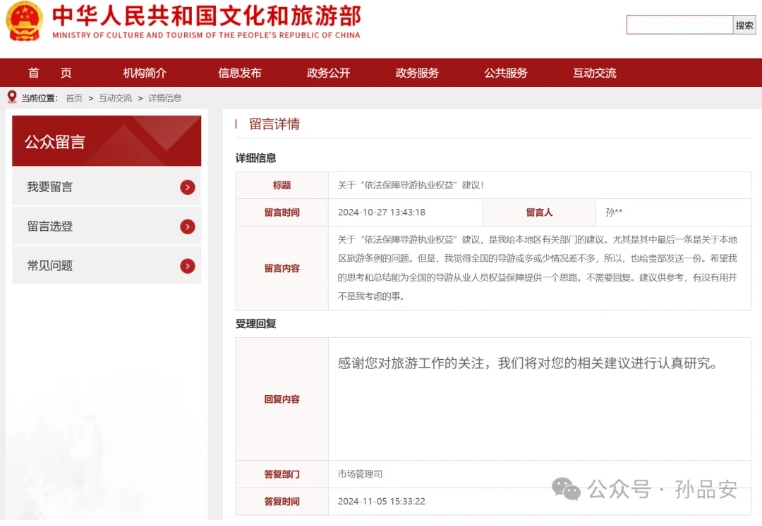Viewport: 762px width, 526px height.
Task: Click arrow icon beside 我要留言
Action: [187, 187]
